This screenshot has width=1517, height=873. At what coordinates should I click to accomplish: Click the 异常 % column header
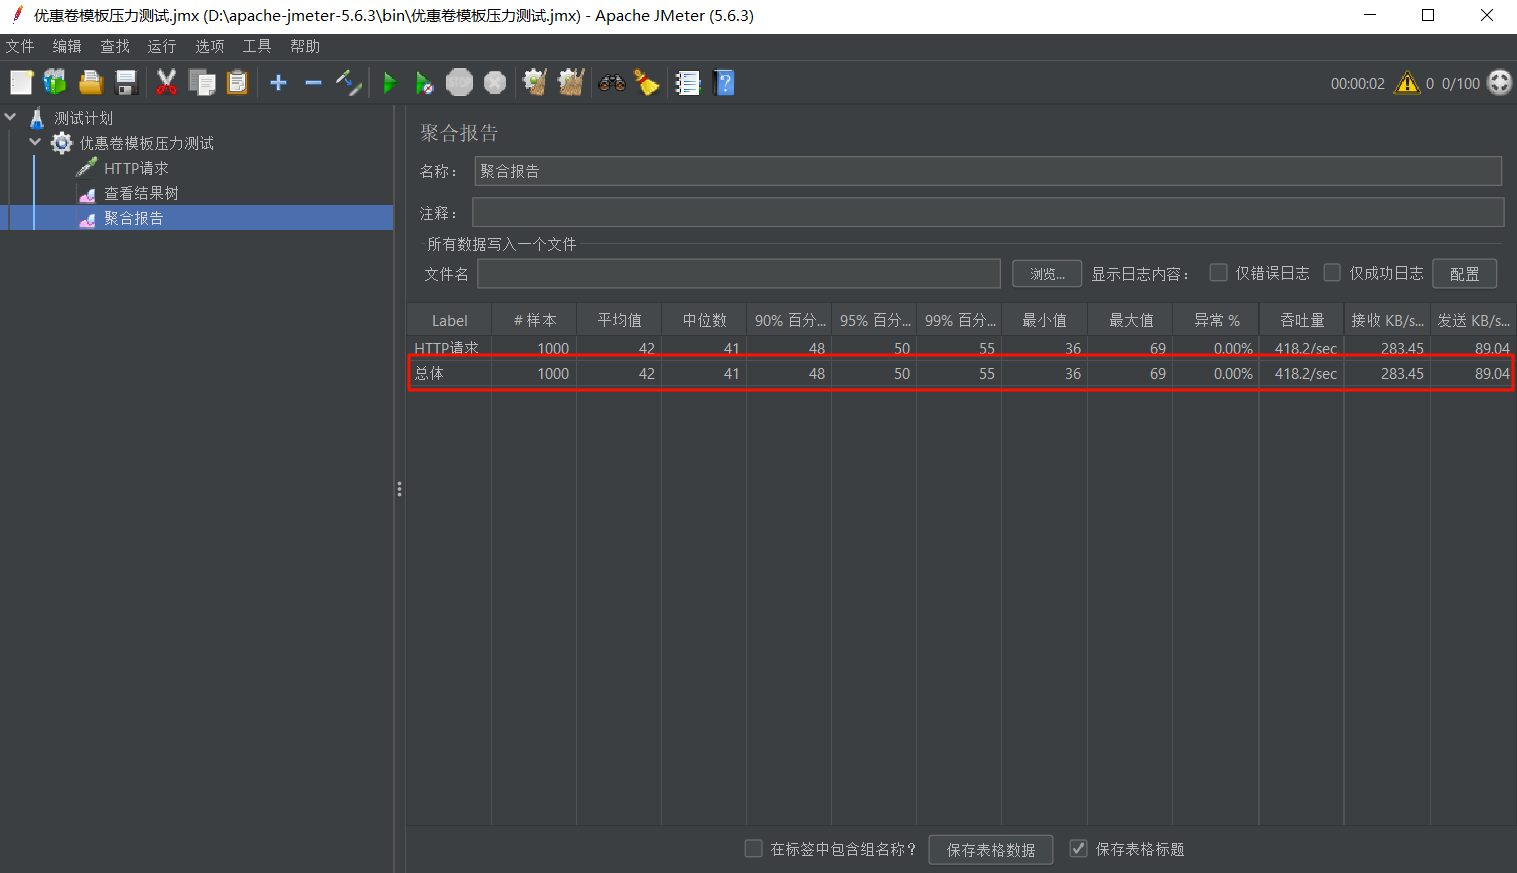[x=1216, y=320]
